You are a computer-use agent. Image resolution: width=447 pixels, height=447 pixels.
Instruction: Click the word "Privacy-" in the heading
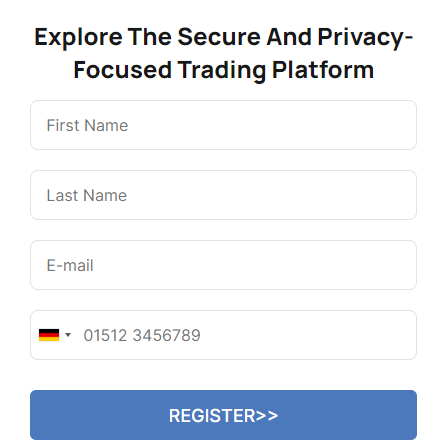point(365,37)
